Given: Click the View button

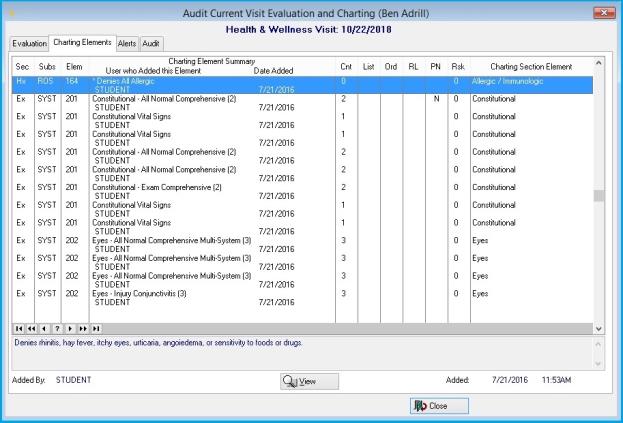Looking at the screenshot, I should (x=310, y=381).
